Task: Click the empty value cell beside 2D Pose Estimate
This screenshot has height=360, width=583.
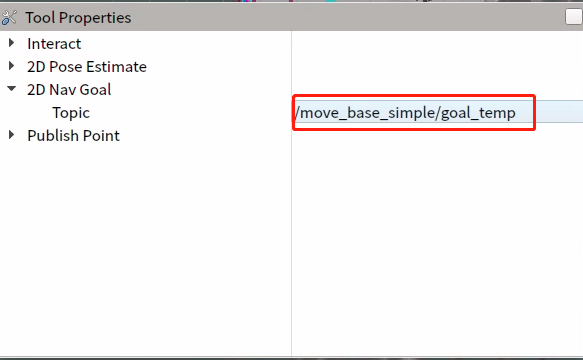Action: pos(437,67)
